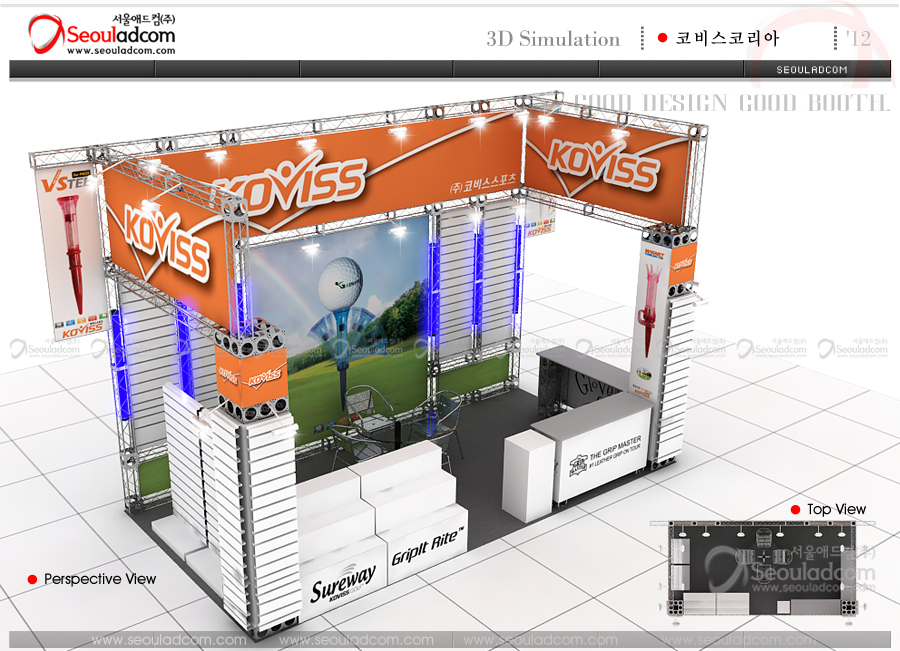Screen dimensions: 900x651
Task: Click the '12 year label in the header
Action: (x=857, y=38)
